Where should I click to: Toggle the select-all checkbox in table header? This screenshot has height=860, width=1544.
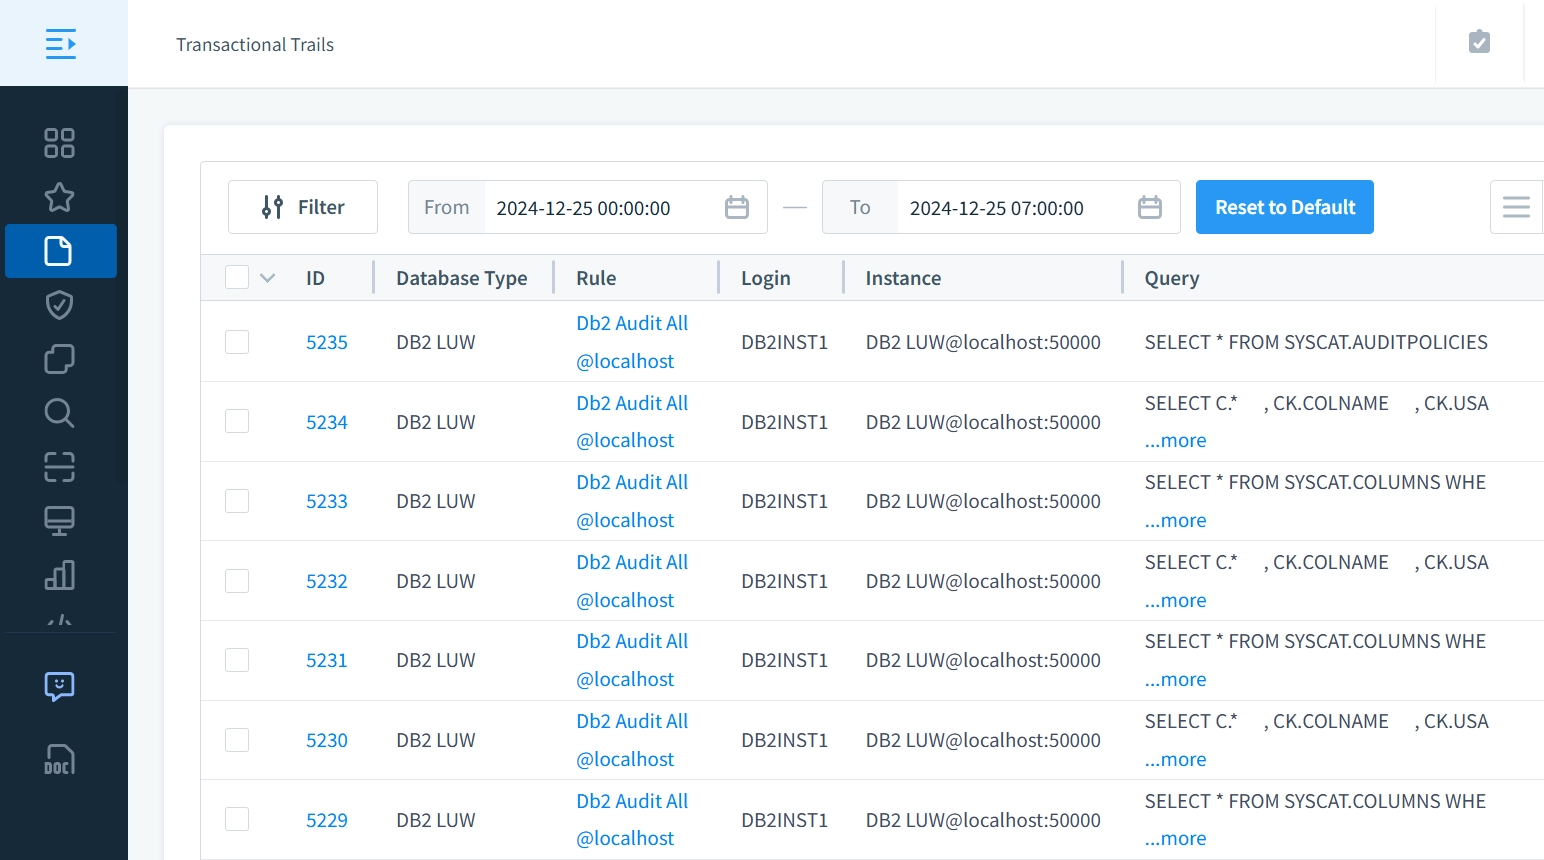click(237, 277)
